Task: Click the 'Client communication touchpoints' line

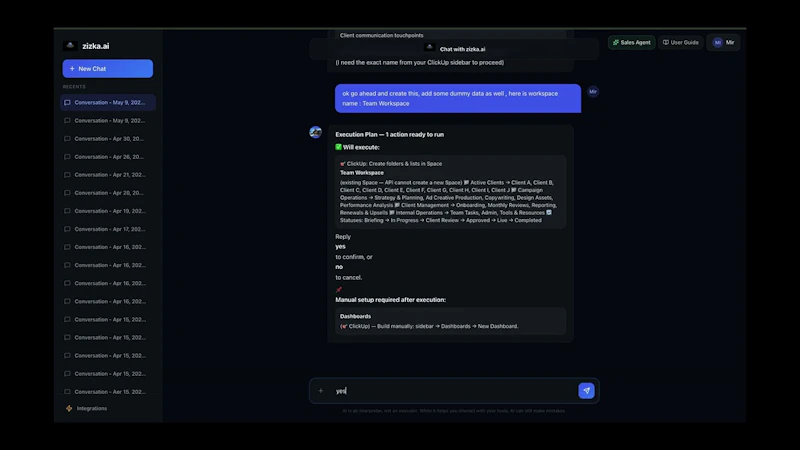Action: pyautogui.click(x=382, y=35)
